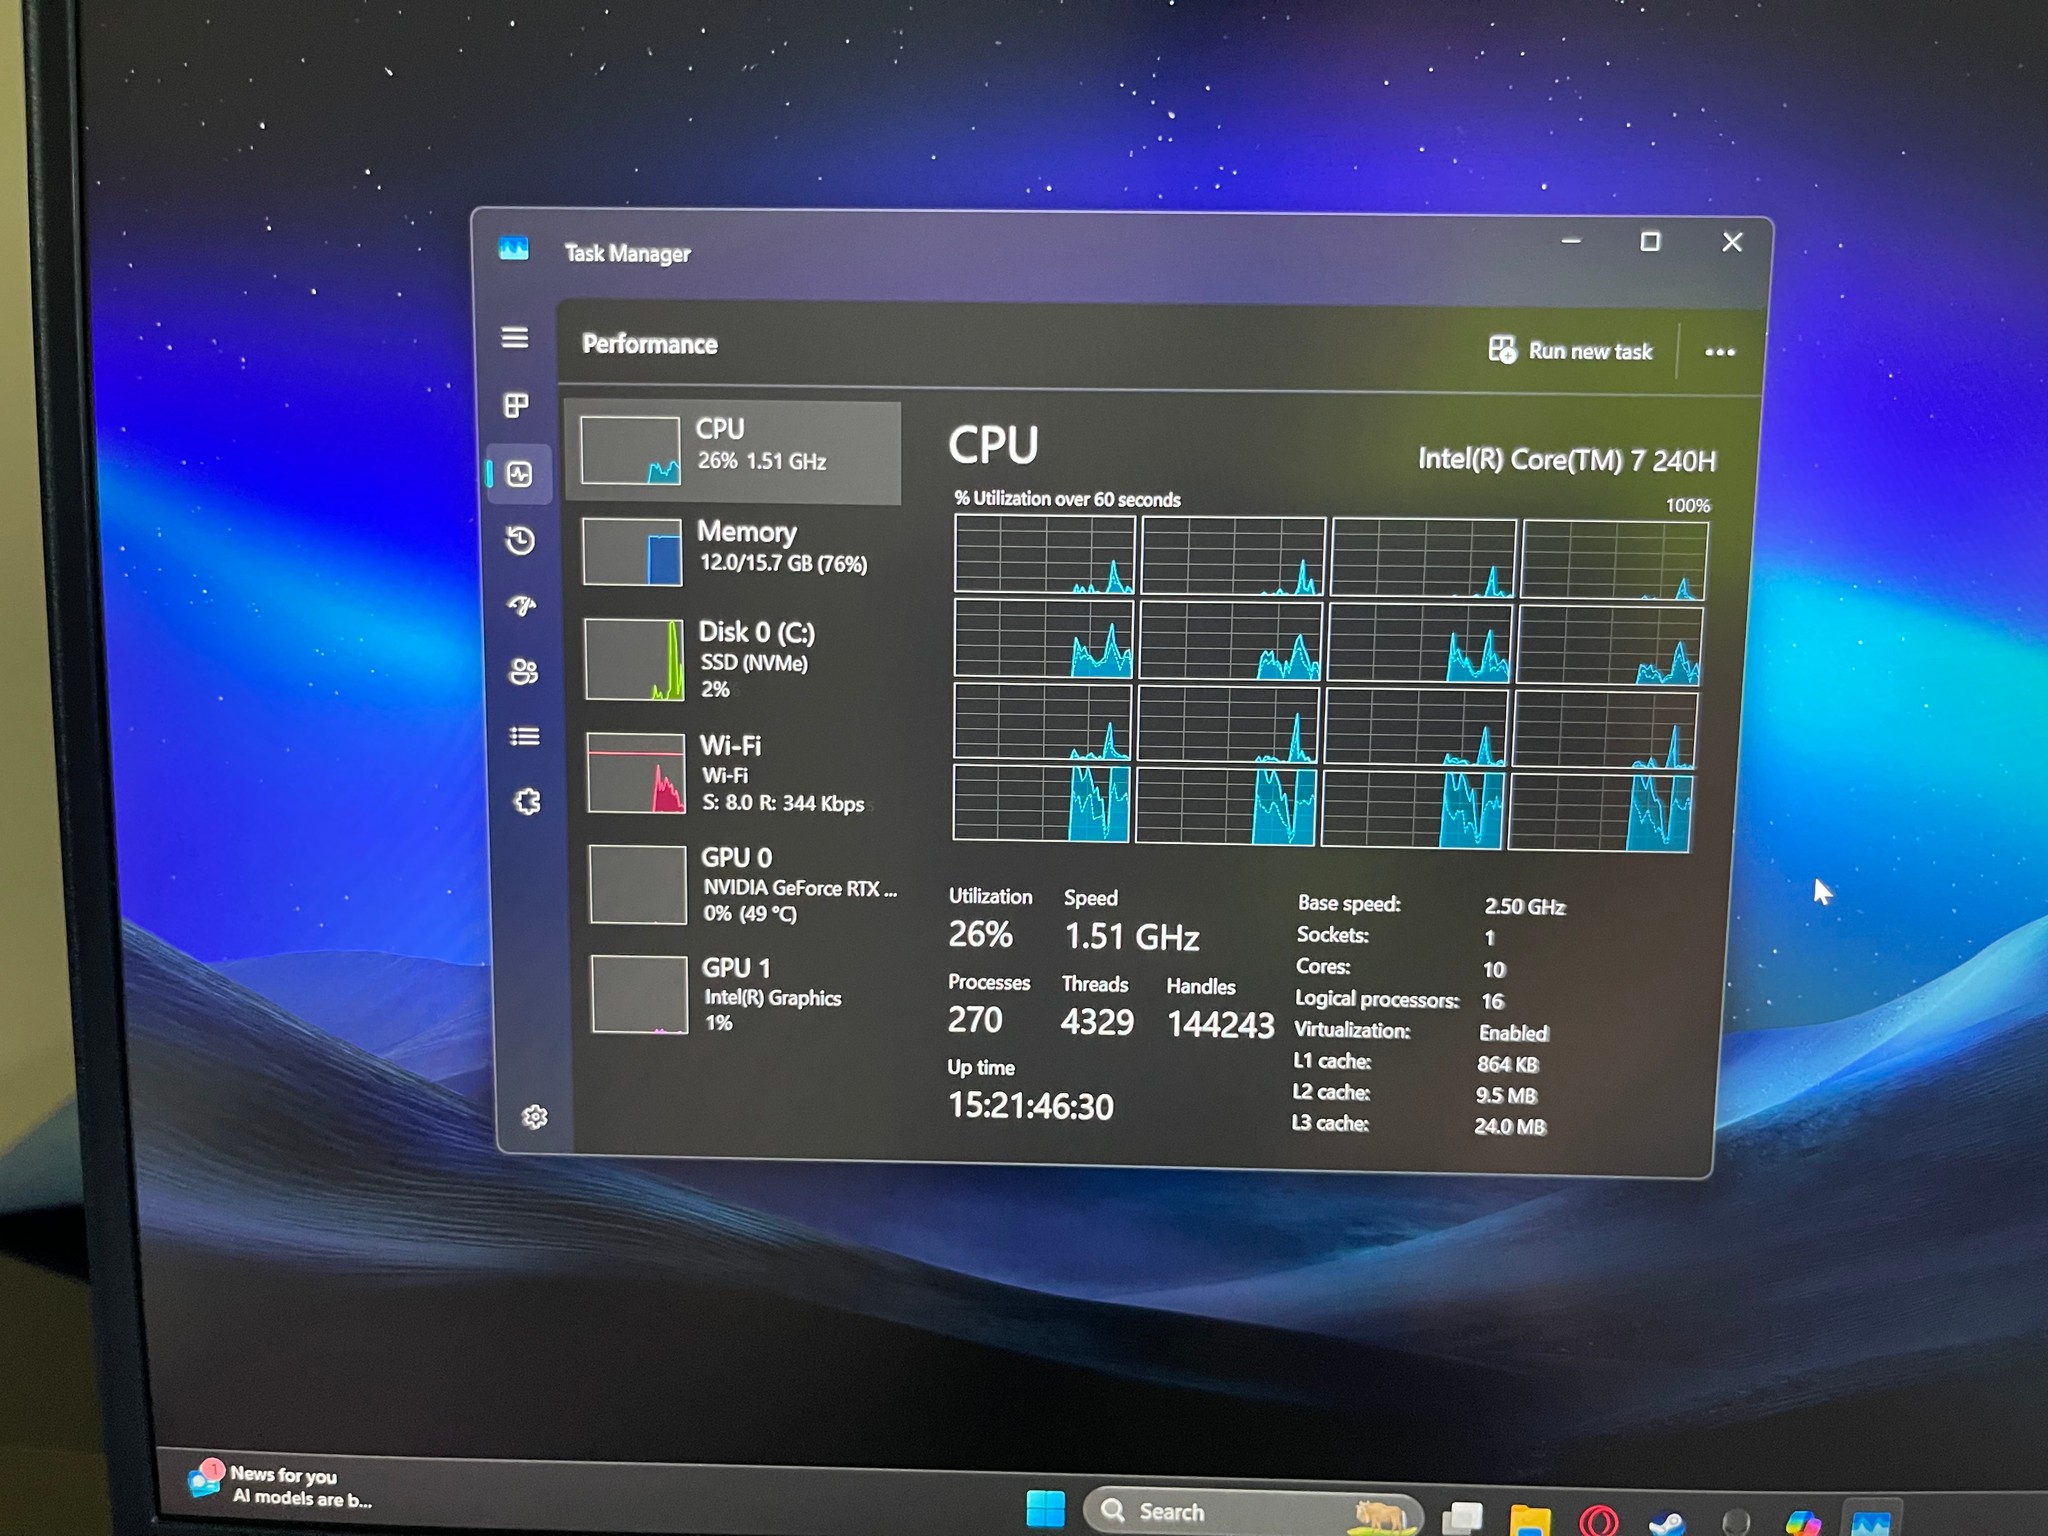This screenshot has height=1536, width=2048.
Task: Select GPU 0 NVIDIA GeForce RTX entry
Action: (742, 885)
